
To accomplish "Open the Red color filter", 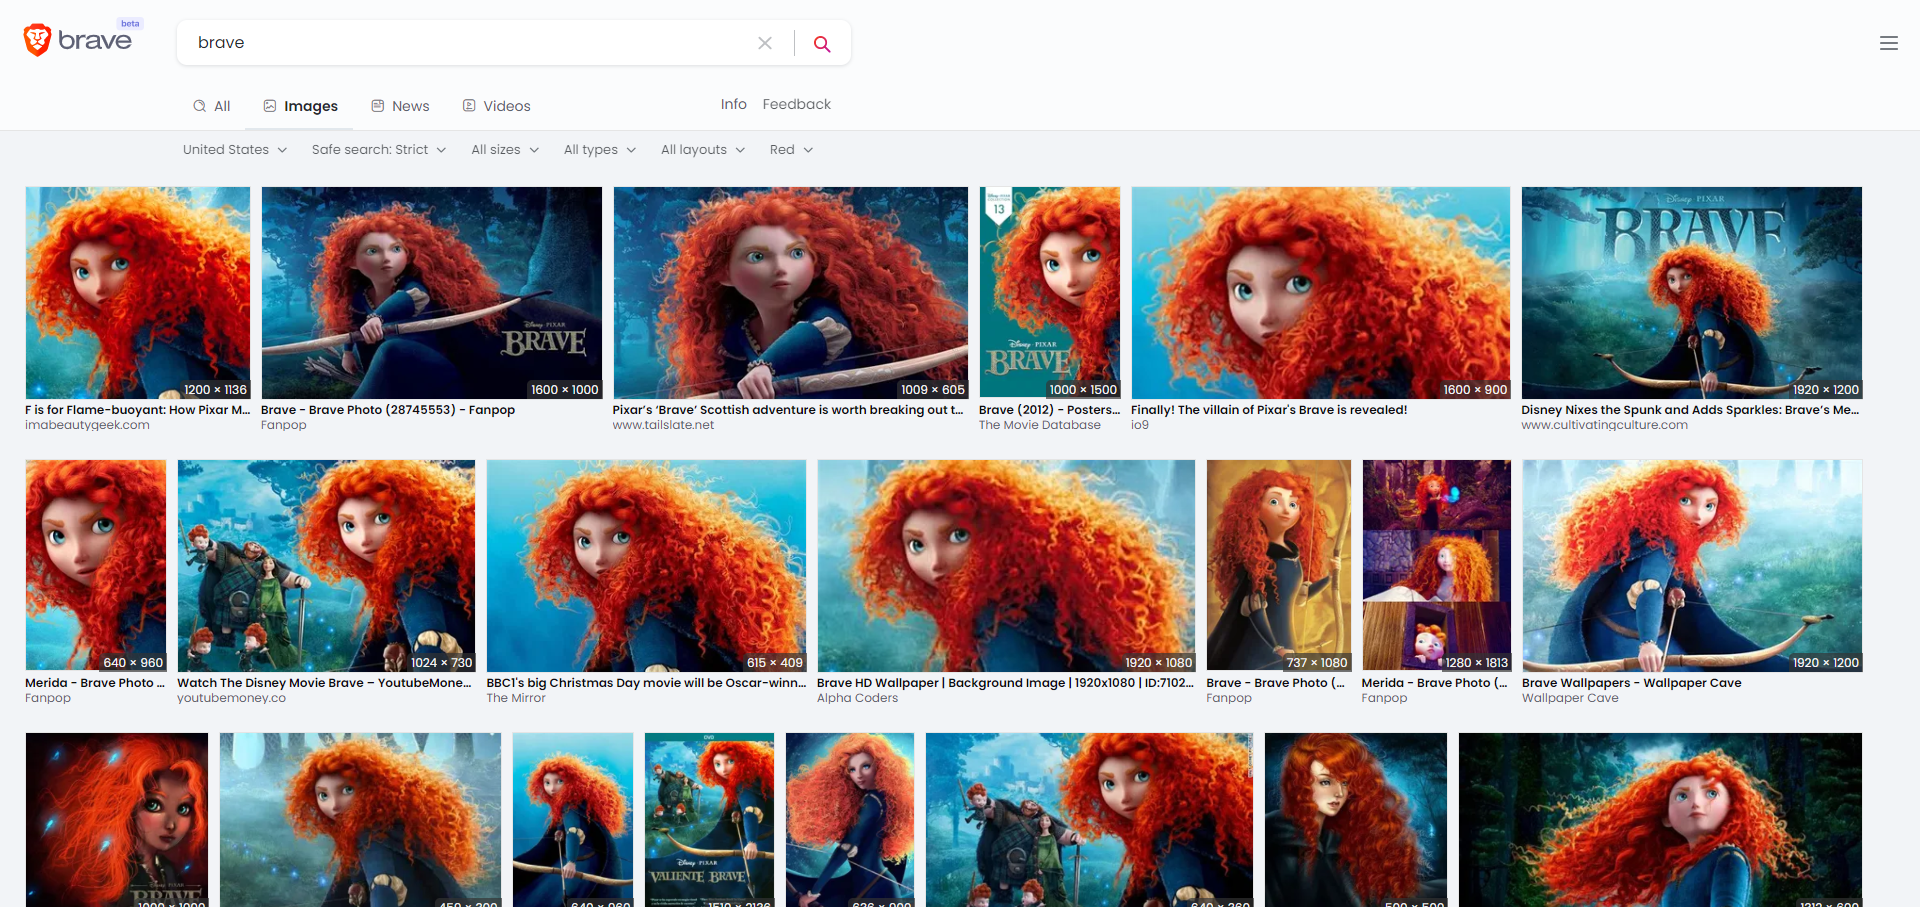I will tap(791, 150).
